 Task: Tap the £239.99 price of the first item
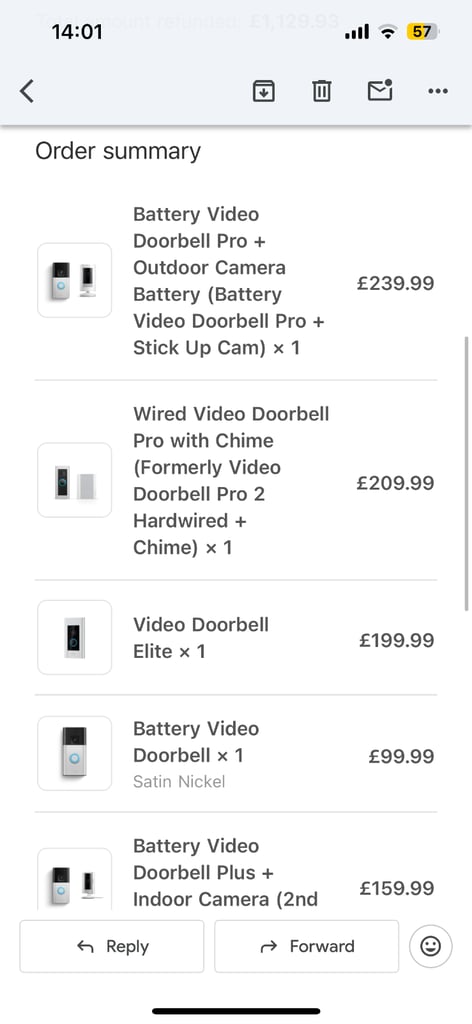[396, 283]
